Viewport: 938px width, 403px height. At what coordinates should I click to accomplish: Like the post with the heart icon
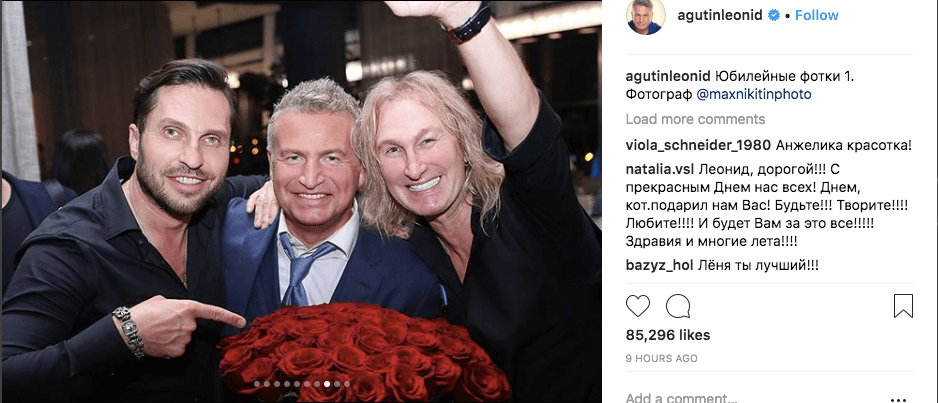click(x=638, y=306)
